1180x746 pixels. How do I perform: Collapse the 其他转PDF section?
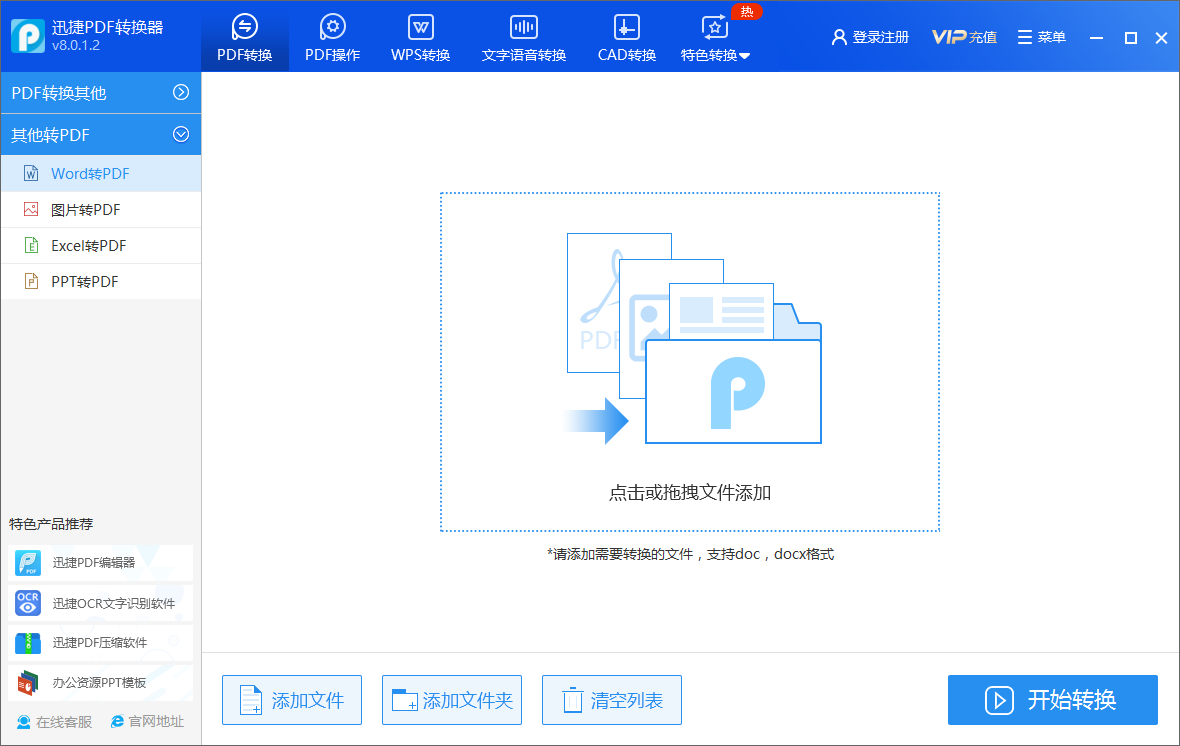(100, 134)
